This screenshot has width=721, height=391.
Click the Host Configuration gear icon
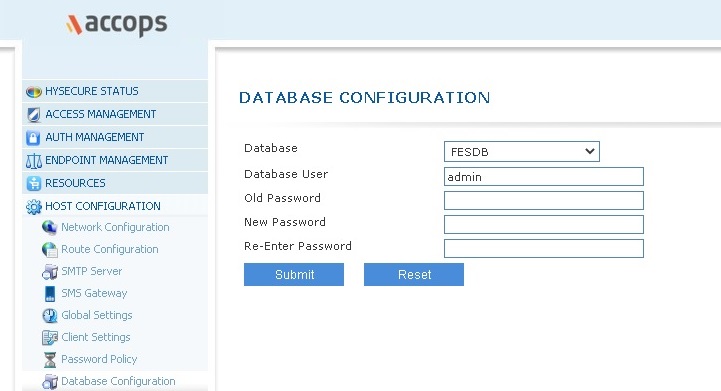point(34,207)
